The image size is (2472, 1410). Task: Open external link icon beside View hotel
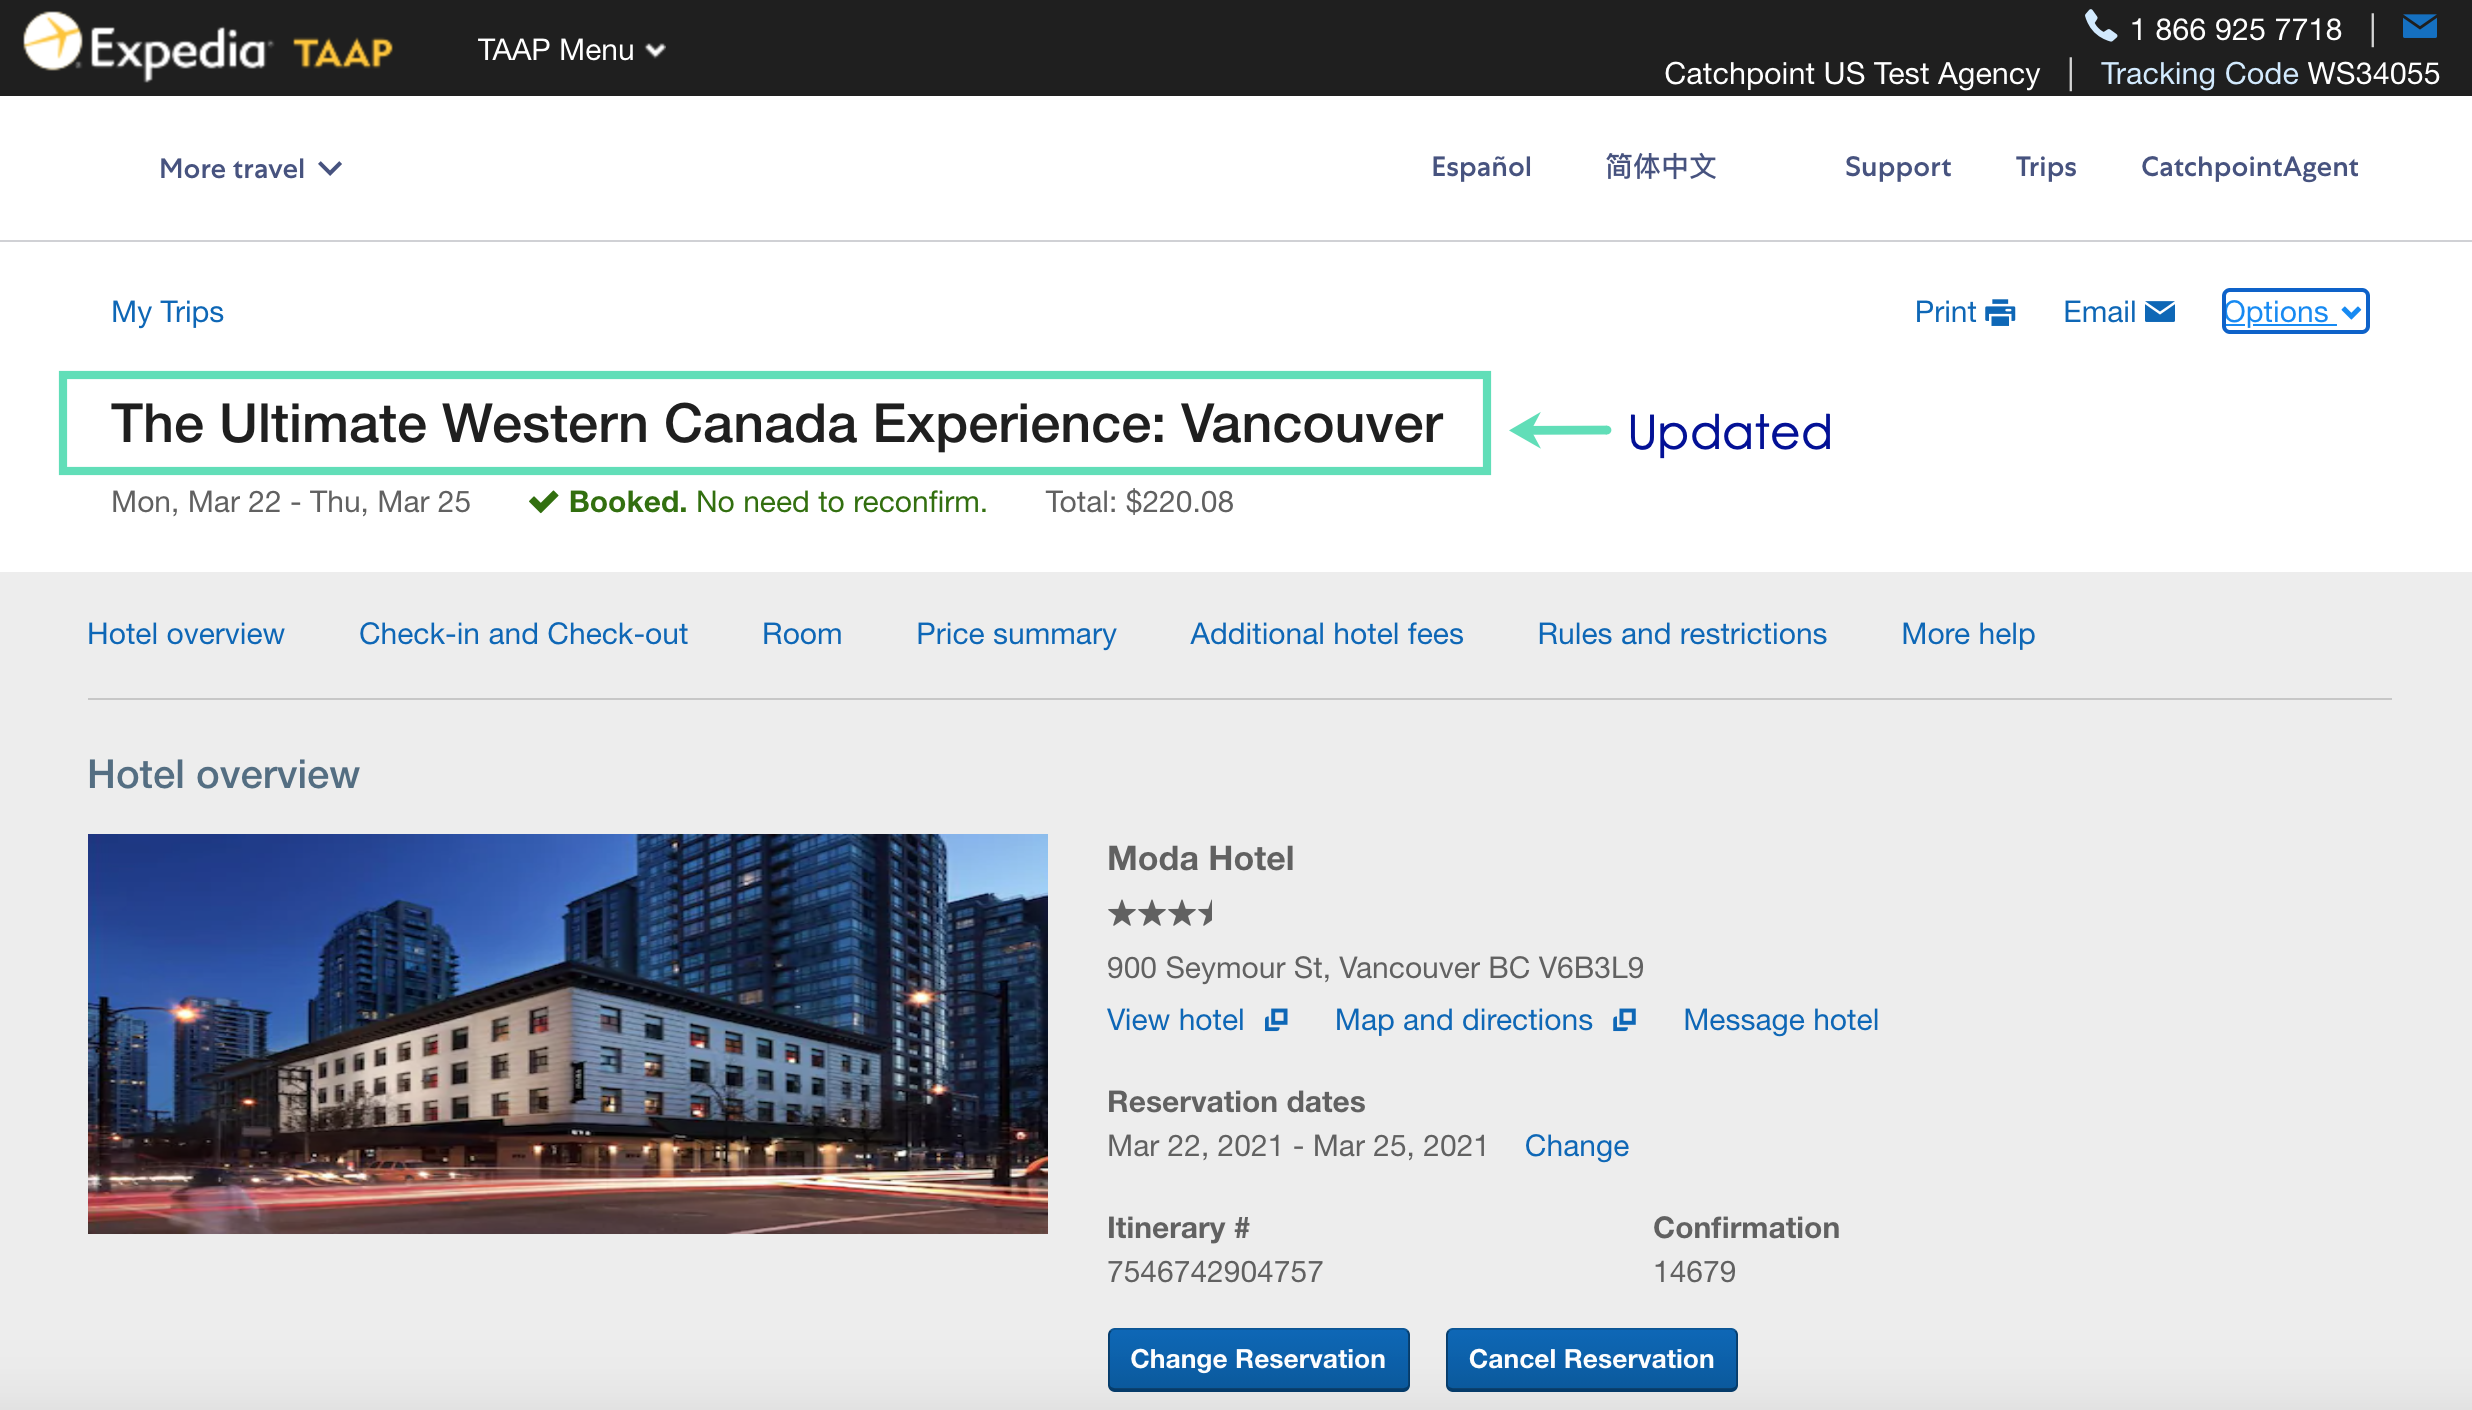point(1276,1019)
